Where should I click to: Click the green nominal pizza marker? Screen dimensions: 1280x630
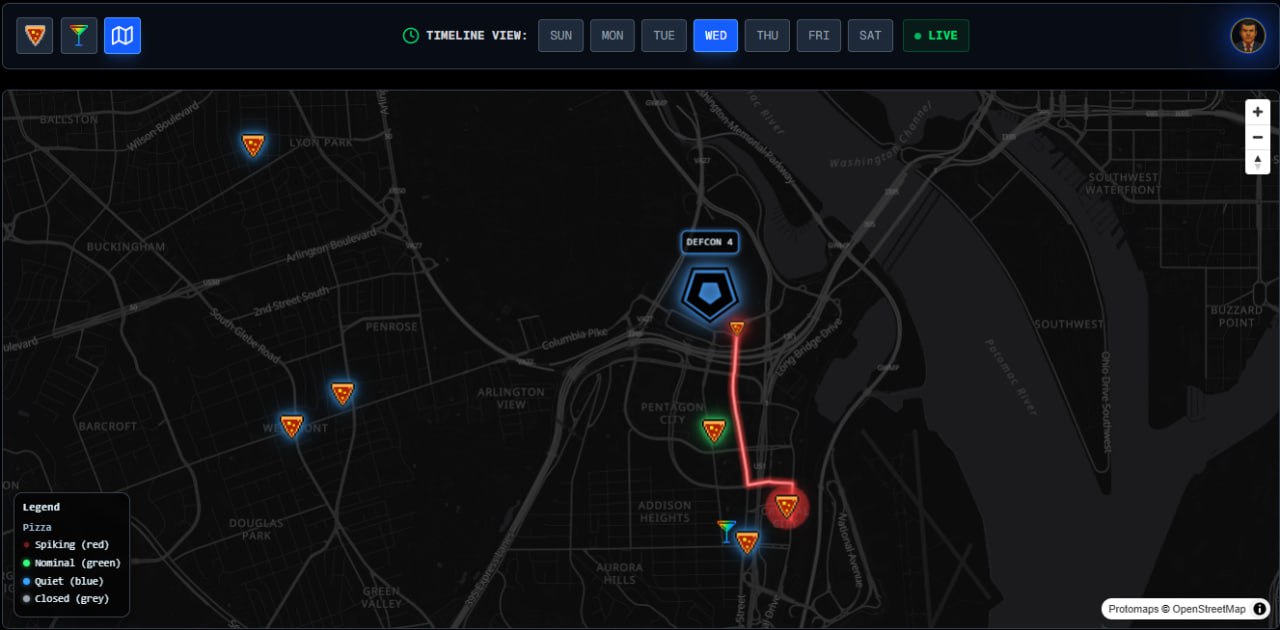(714, 431)
